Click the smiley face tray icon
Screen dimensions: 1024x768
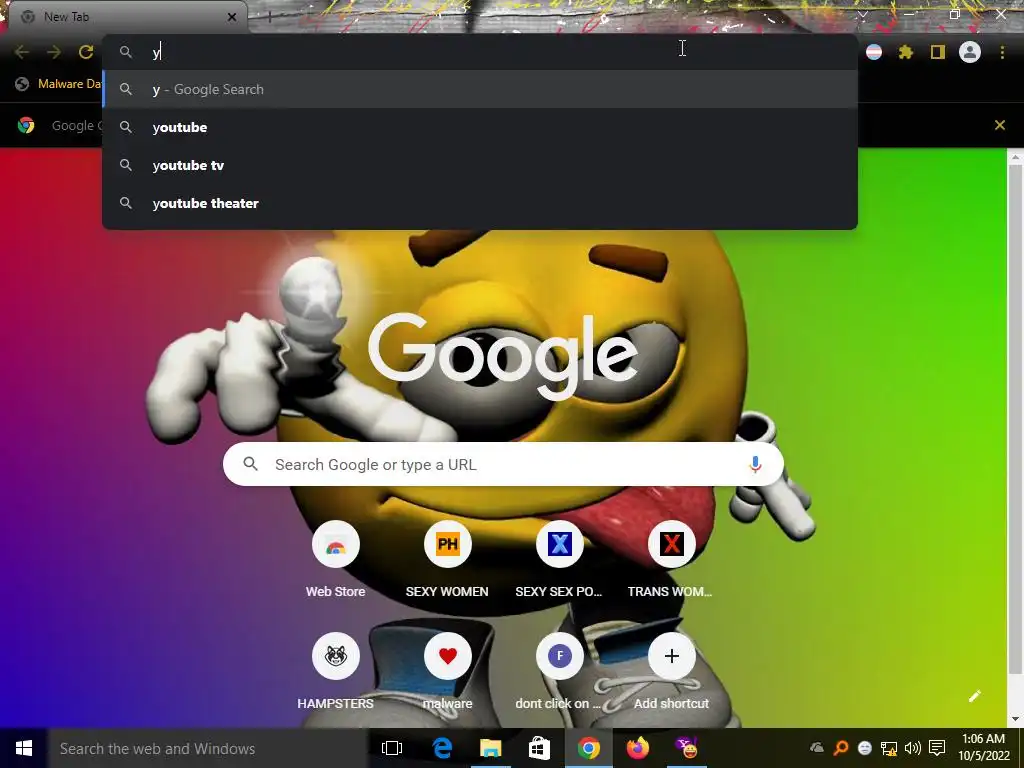click(x=865, y=748)
